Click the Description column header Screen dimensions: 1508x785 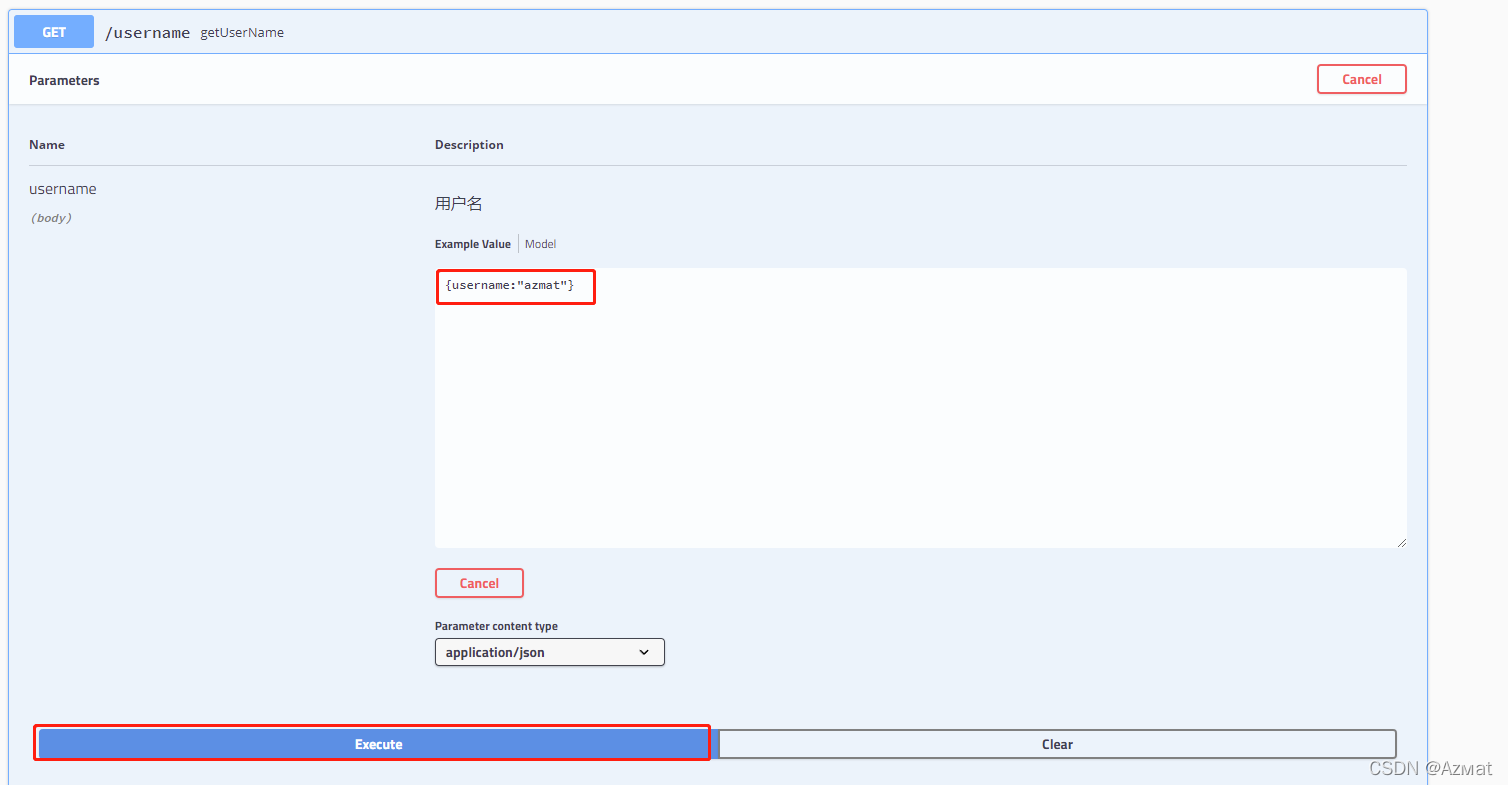click(469, 145)
